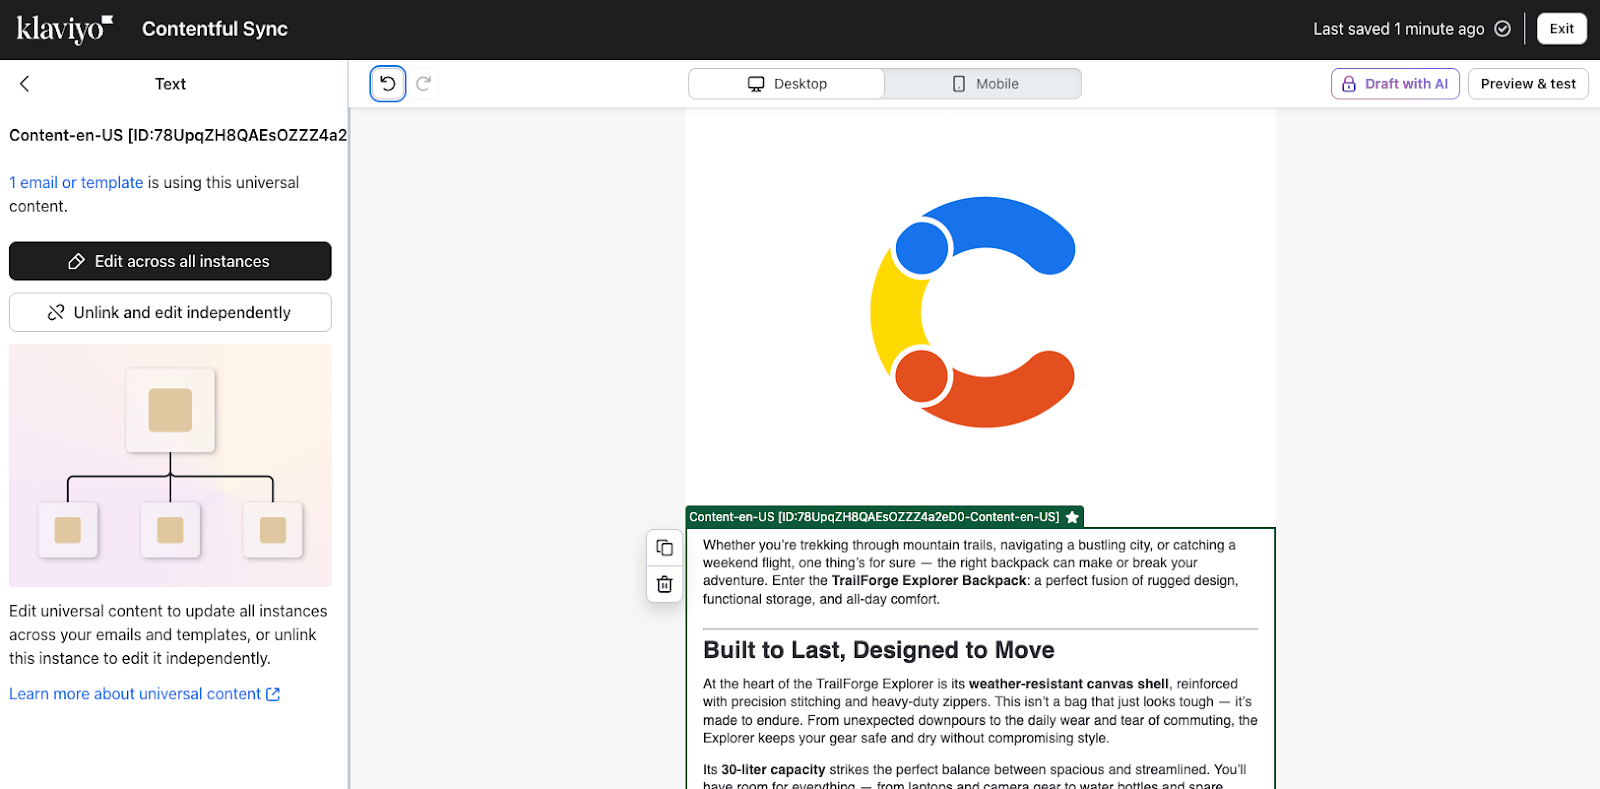Open Draft with AI

tap(1395, 84)
